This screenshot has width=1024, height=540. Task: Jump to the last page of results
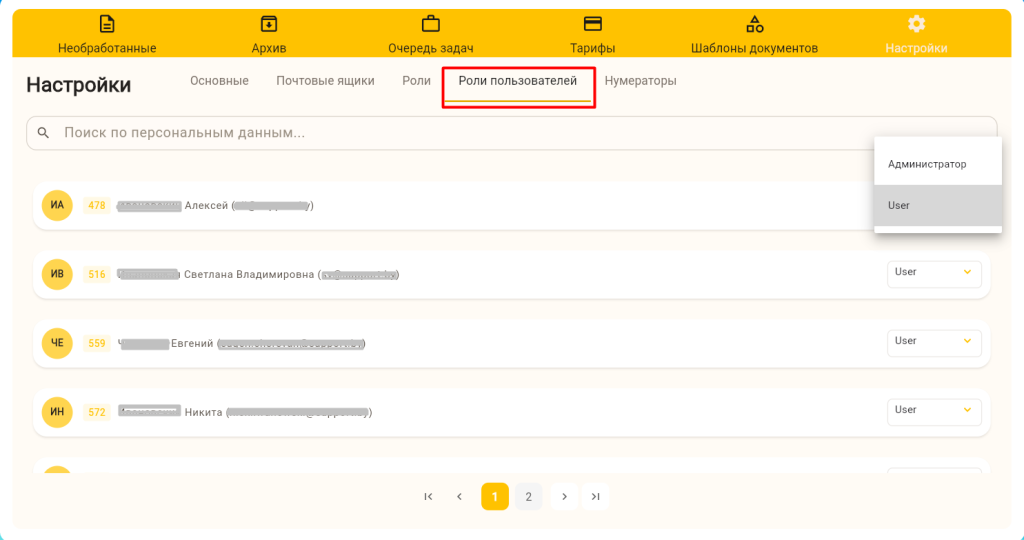pos(596,496)
